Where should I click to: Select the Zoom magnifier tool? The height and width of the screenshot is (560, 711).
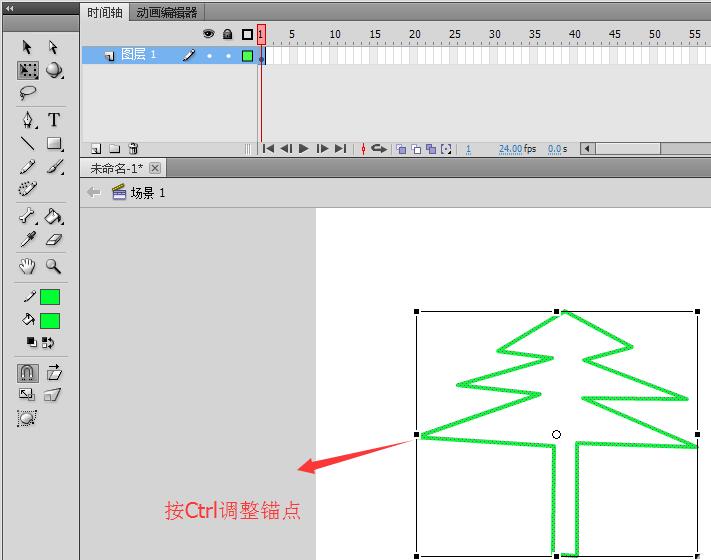pyautogui.click(x=54, y=267)
